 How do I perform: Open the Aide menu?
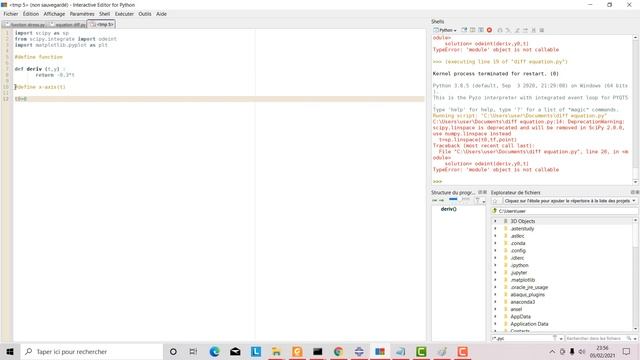pyautogui.click(x=161, y=14)
